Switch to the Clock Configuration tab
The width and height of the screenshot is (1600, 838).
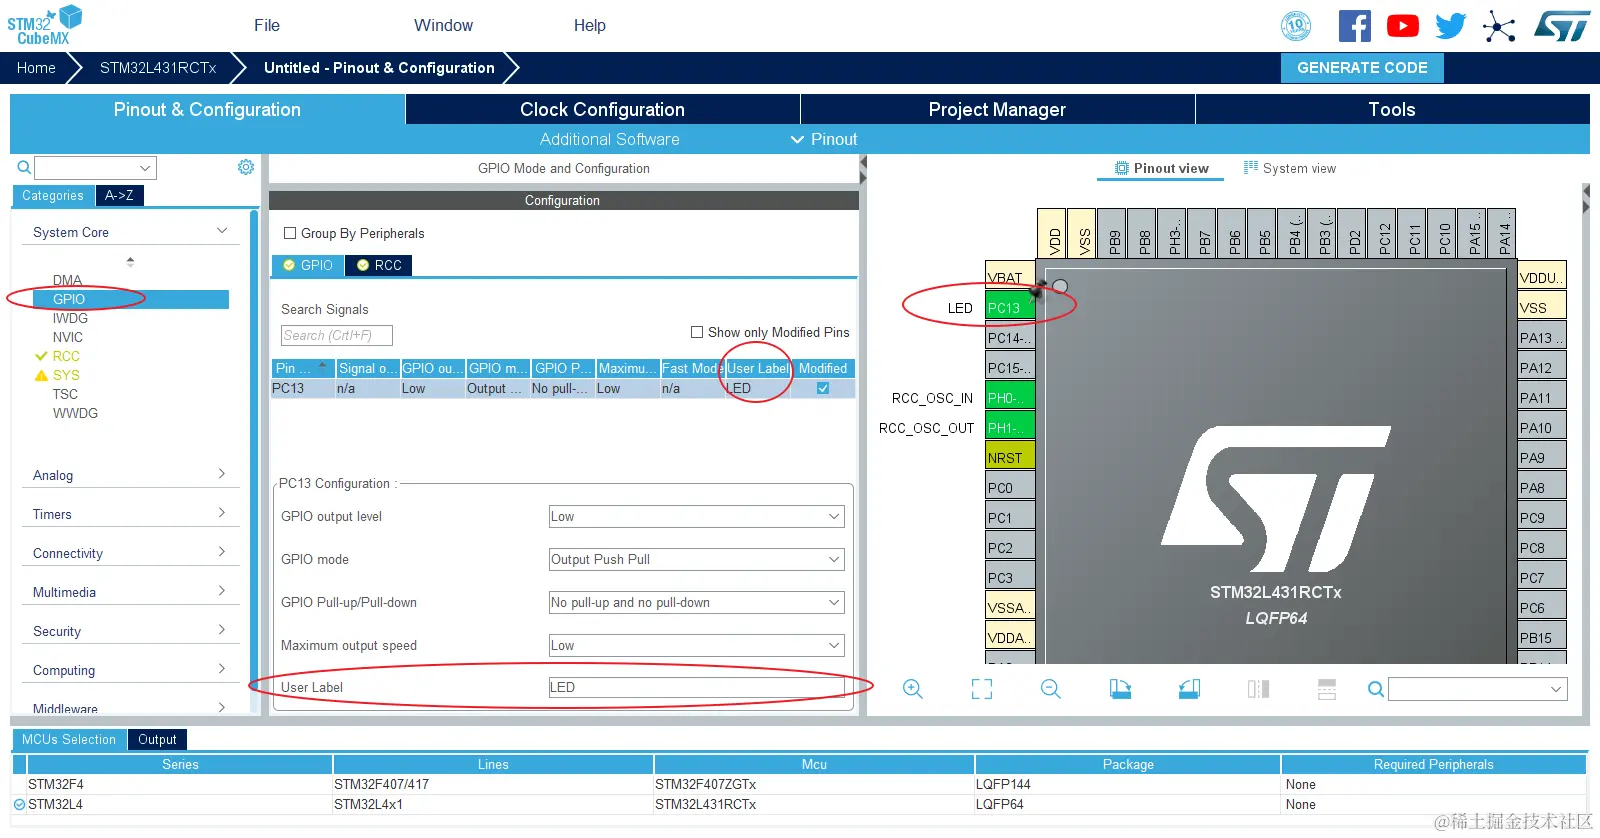pyautogui.click(x=602, y=109)
